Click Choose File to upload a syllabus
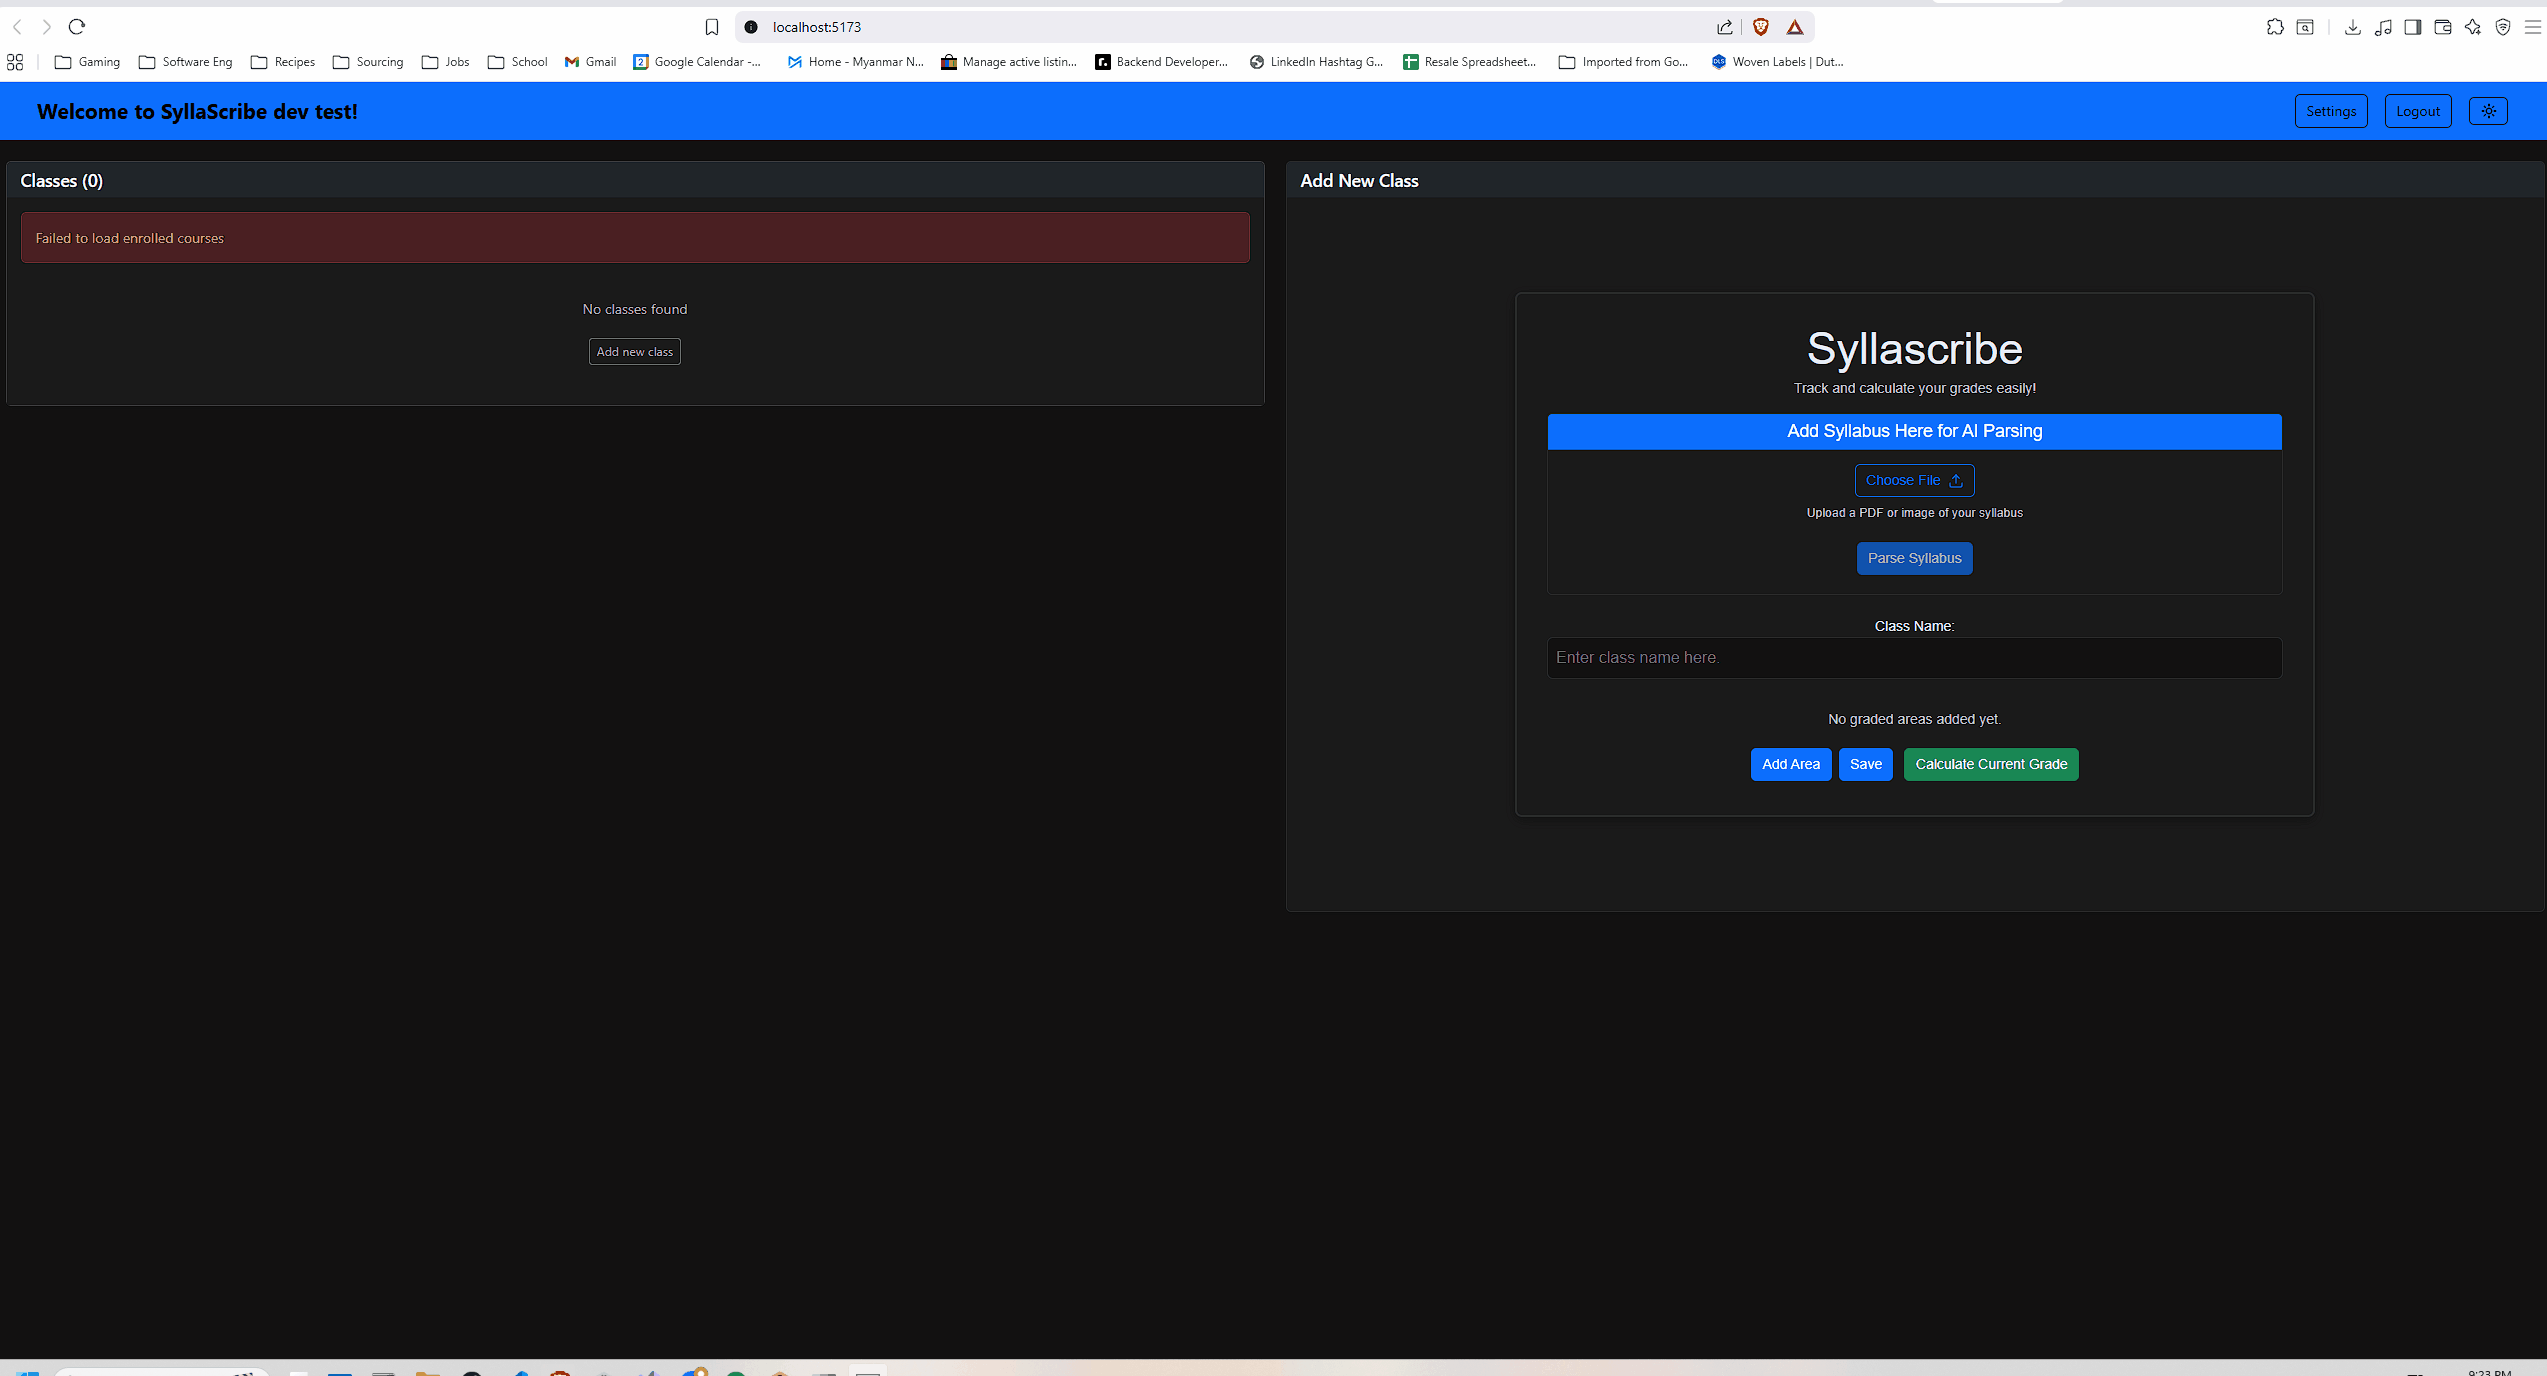The height and width of the screenshot is (1376, 2547). 1913,480
